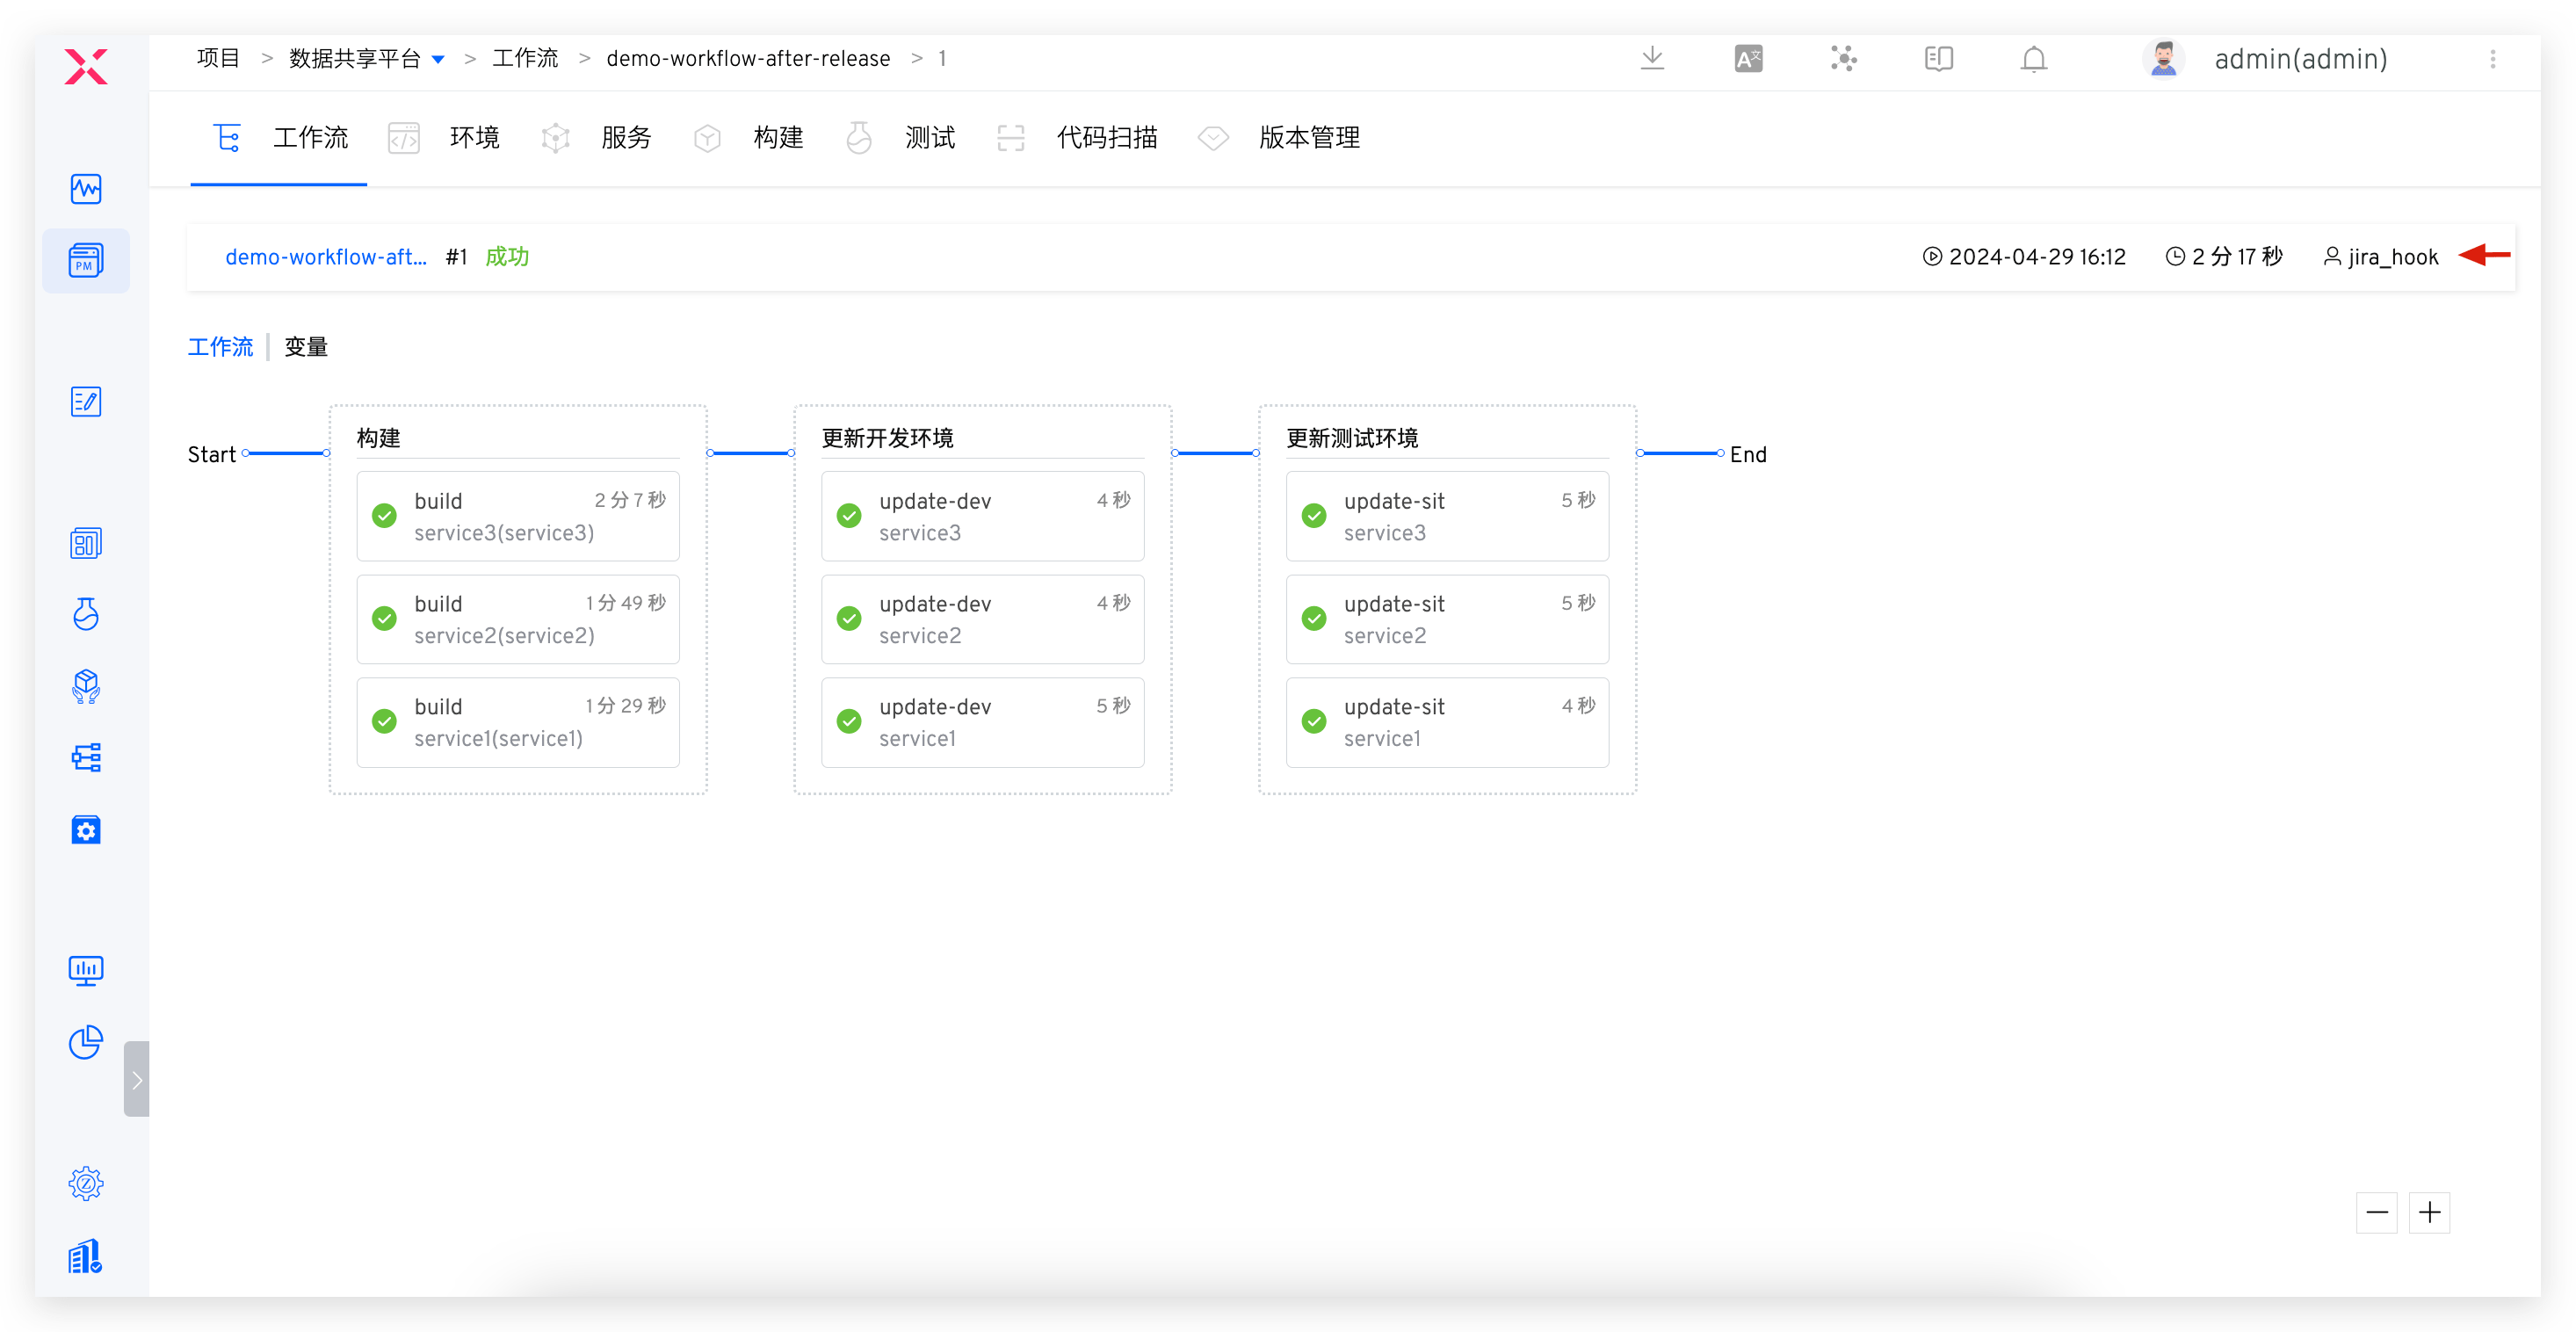The image size is (2576, 1332).
Task: Open the demo-workflow-aft... workflow link
Action: (325, 257)
